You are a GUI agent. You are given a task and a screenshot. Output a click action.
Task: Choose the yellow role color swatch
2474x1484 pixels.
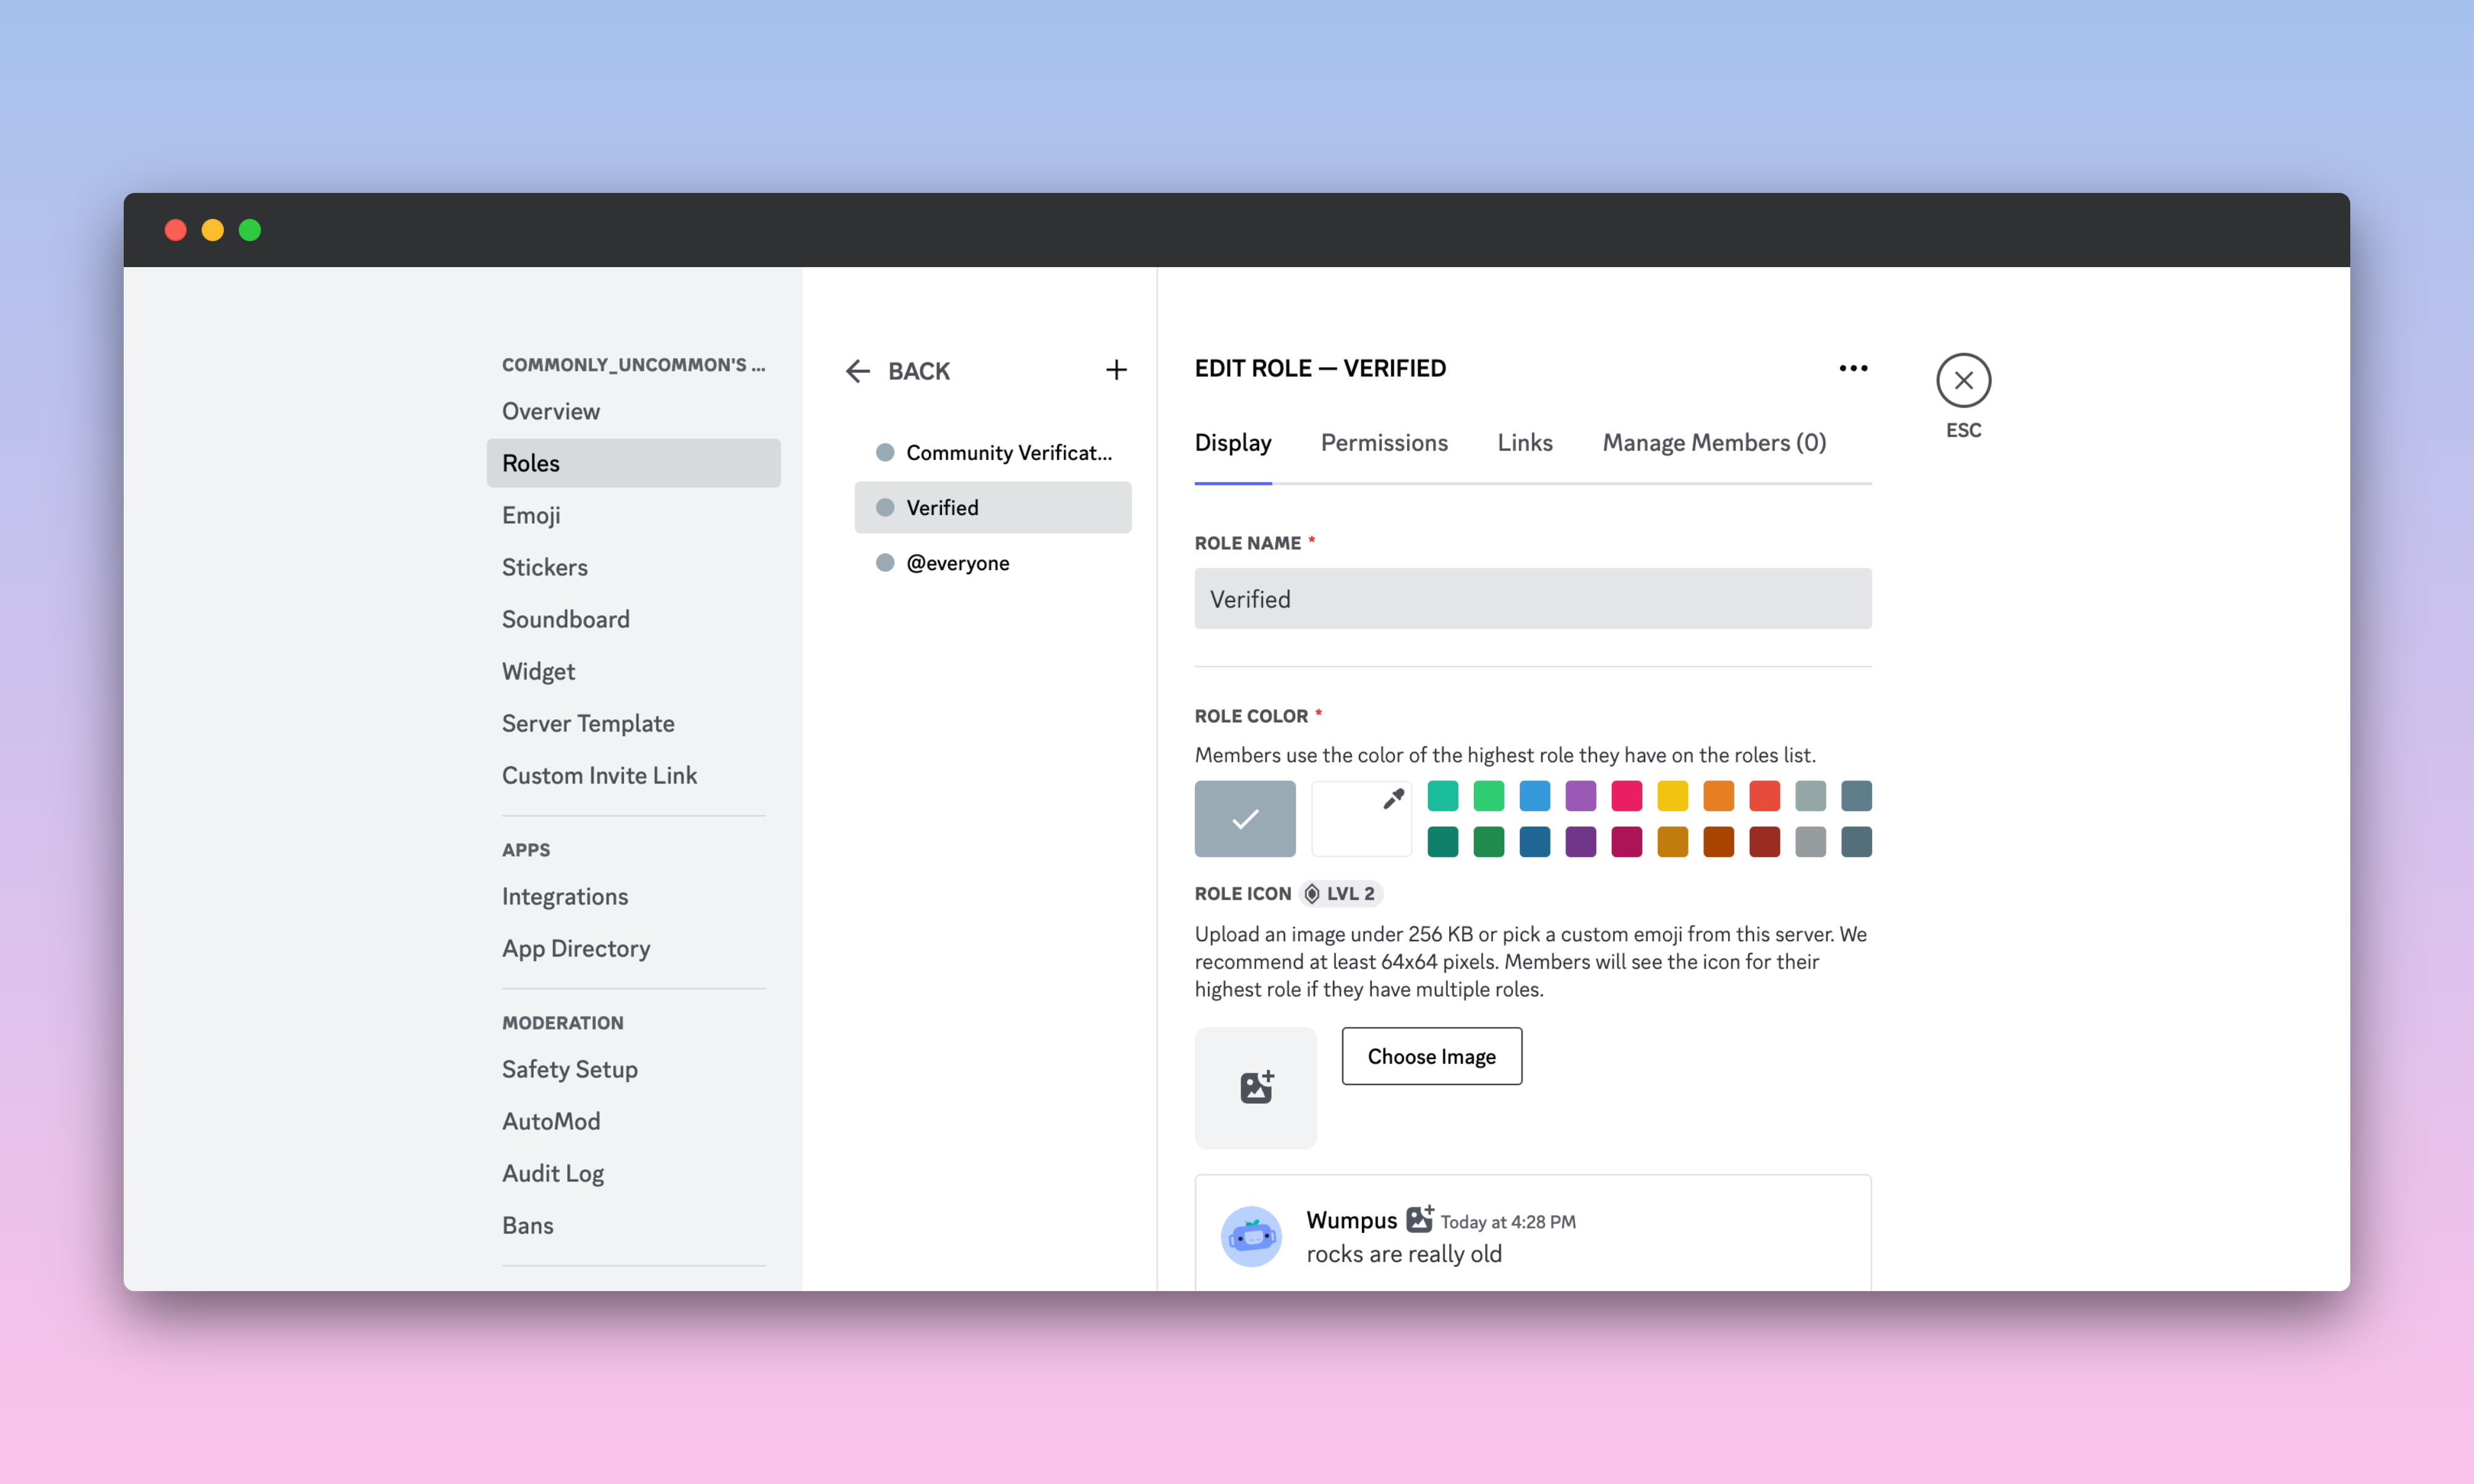pyautogui.click(x=1672, y=796)
